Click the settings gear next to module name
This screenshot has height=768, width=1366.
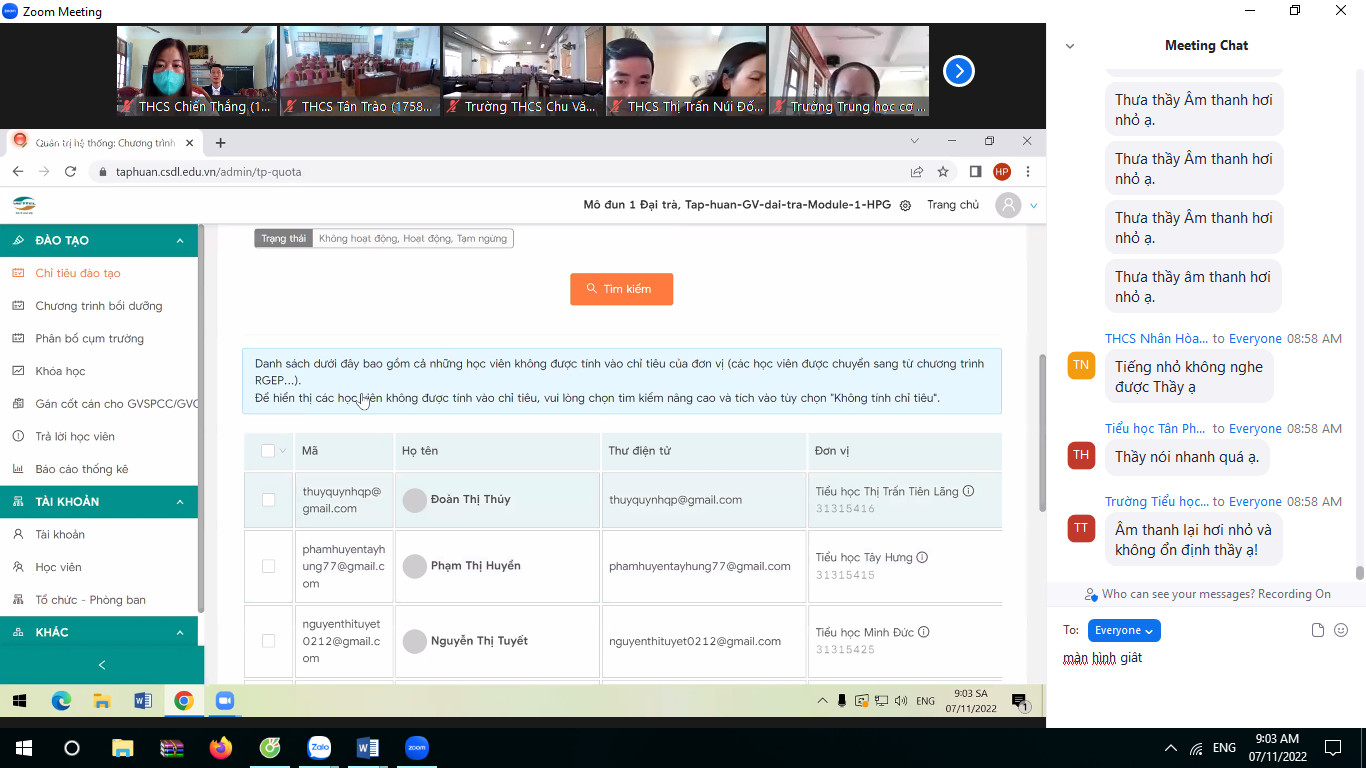click(x=905, y=205)
